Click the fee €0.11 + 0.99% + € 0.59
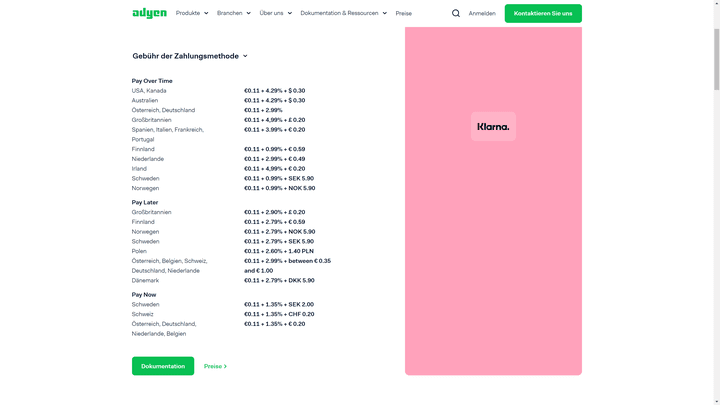 (x=275, y=149)
